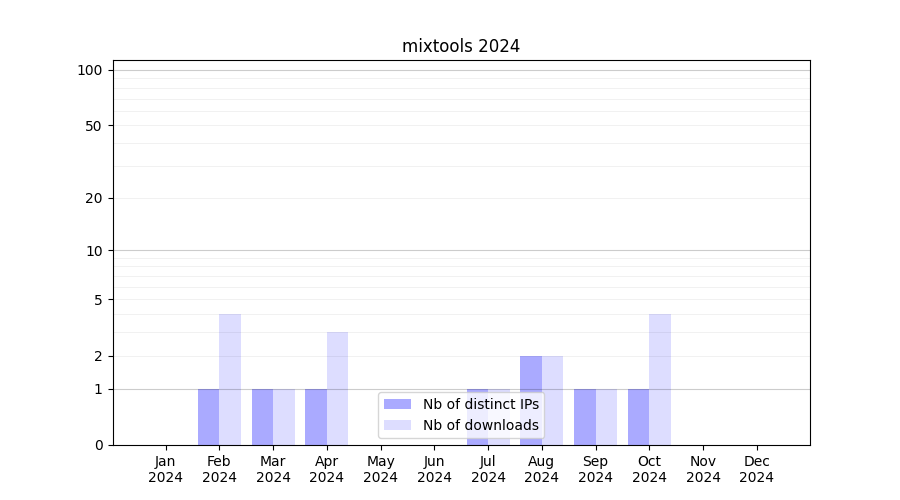The height and width of the screenshot is (500, 900).
Task: Click the light blue legend swatch for downloads
Action: [x=397, y=425]
